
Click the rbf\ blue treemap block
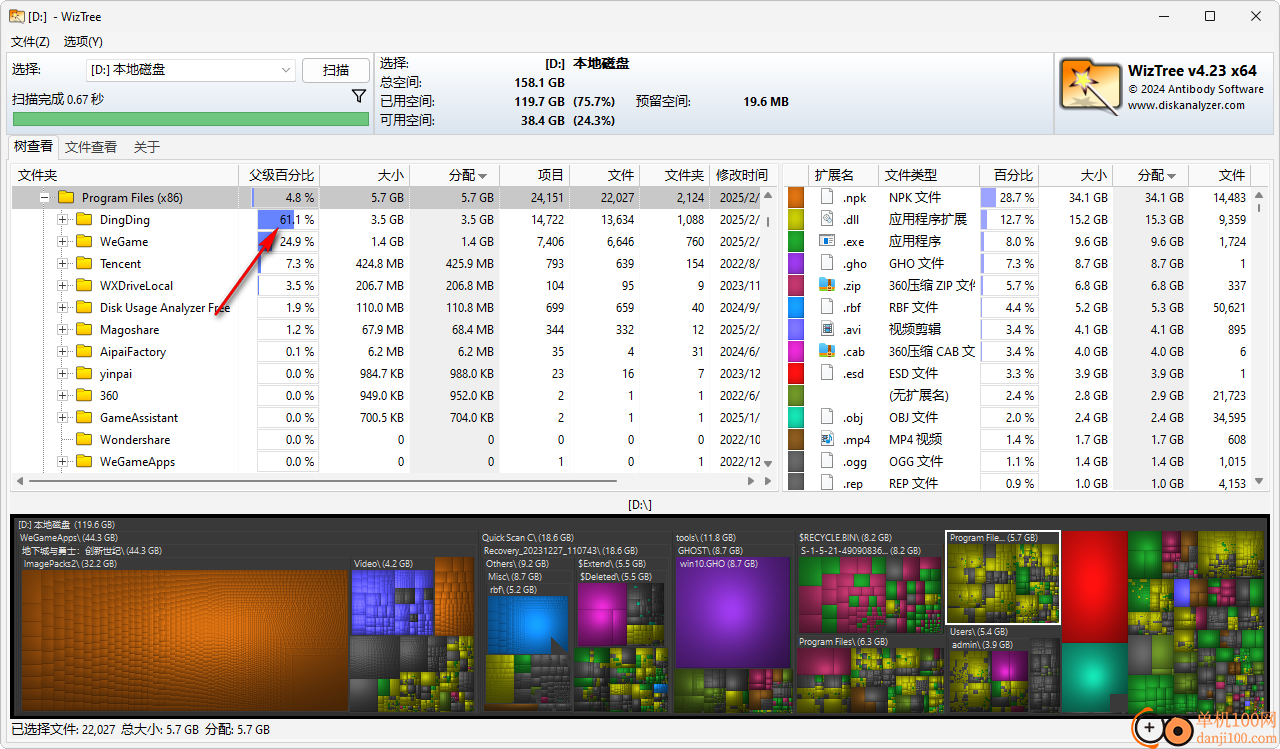(527, 625)
